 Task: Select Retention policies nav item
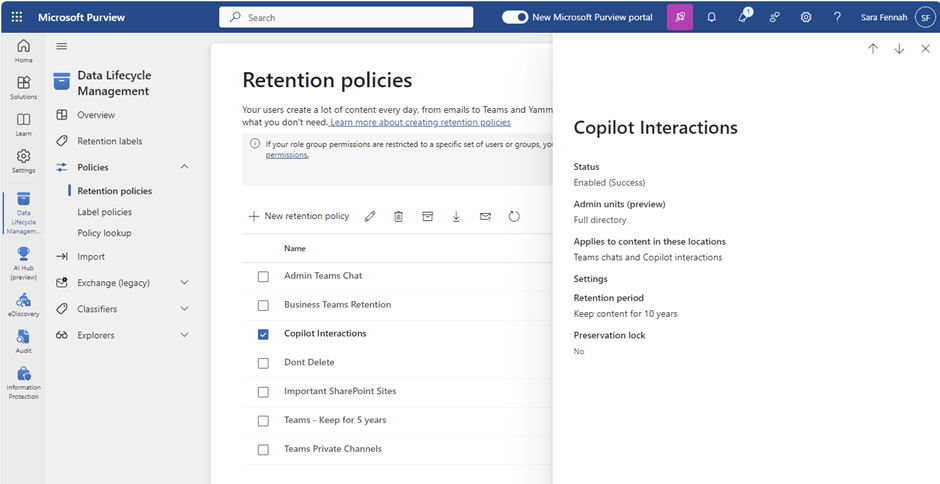click(x=115, y=191)
